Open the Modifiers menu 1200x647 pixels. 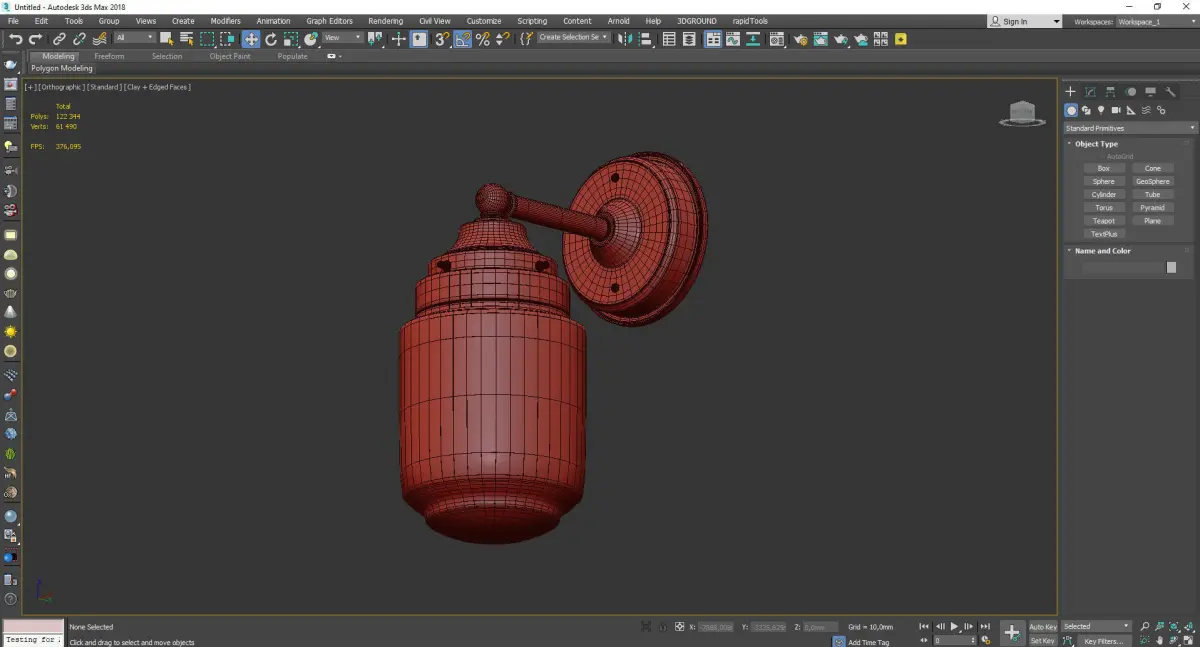click(x=225, y=21)
